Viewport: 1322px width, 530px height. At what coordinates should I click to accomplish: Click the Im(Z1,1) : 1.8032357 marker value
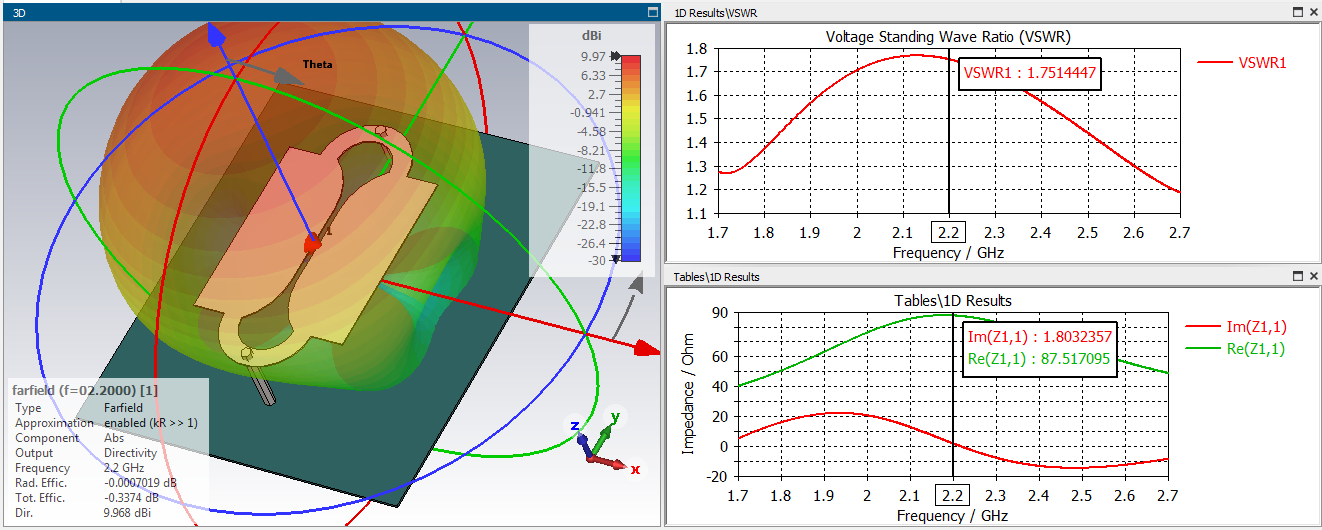tap(1039, 337)
